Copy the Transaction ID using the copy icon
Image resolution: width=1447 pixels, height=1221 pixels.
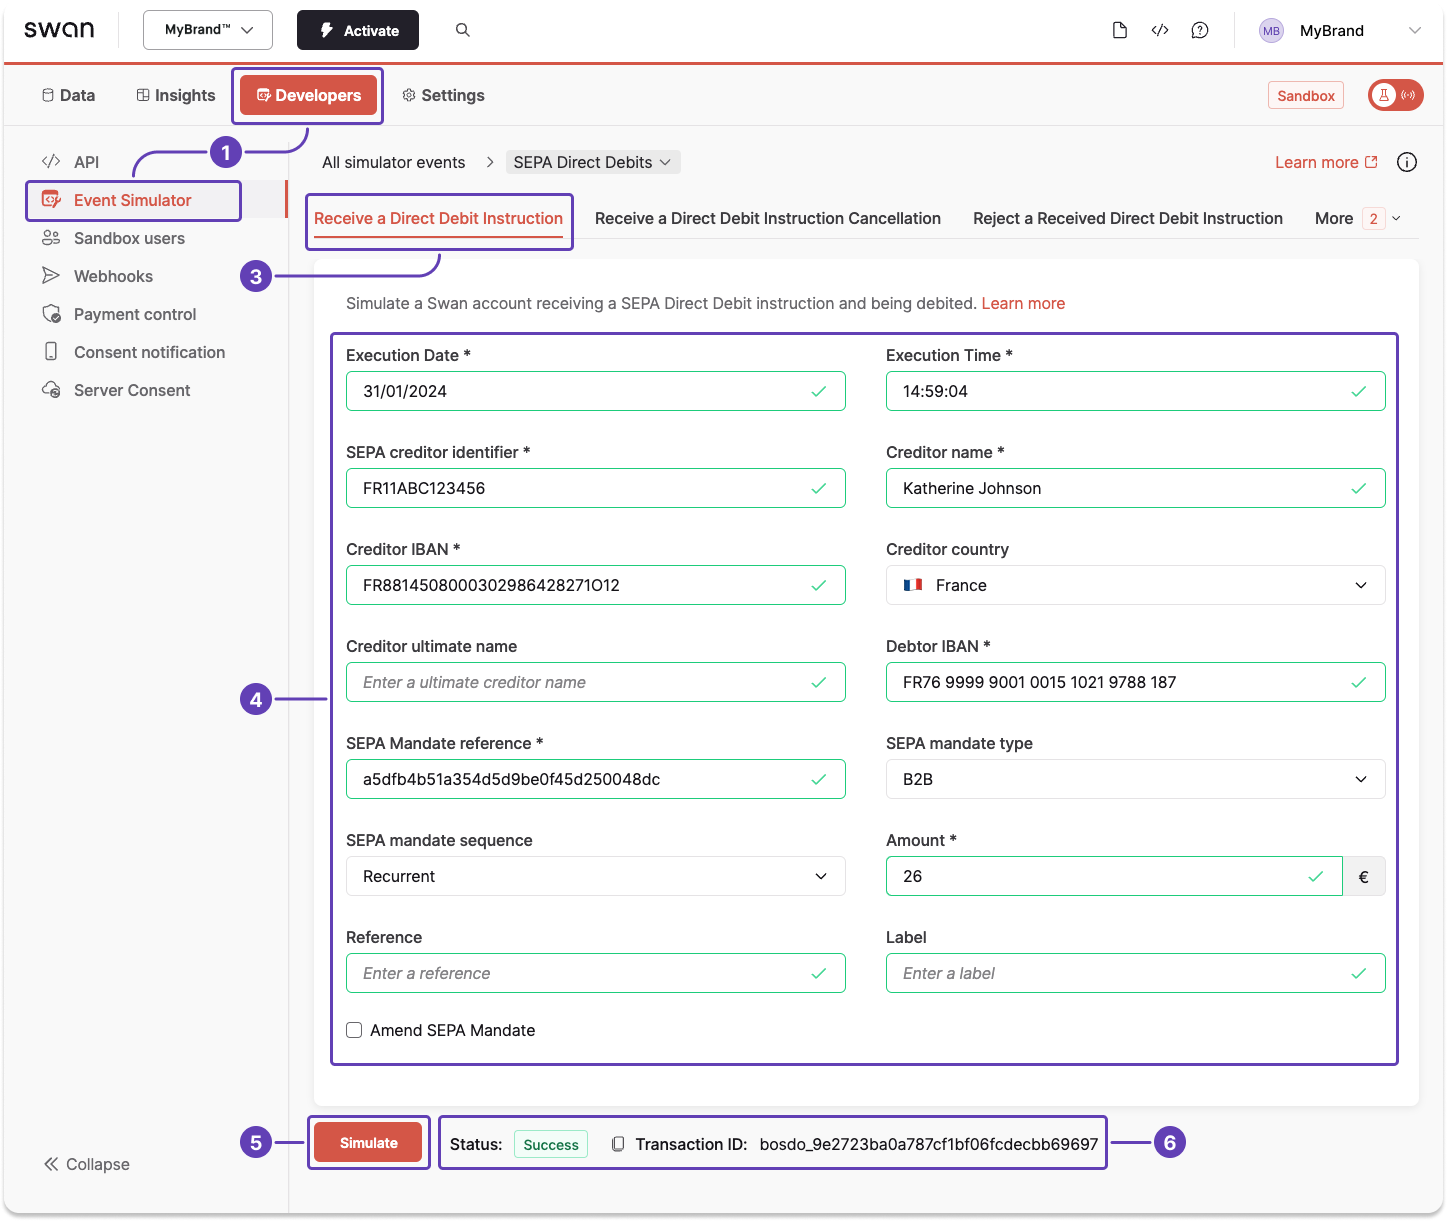click(620, 1143)
